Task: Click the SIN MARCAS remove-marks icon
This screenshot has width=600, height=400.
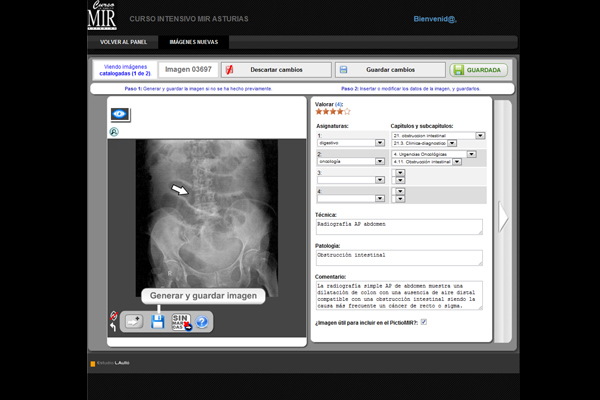Action: (x=181, y=322)
